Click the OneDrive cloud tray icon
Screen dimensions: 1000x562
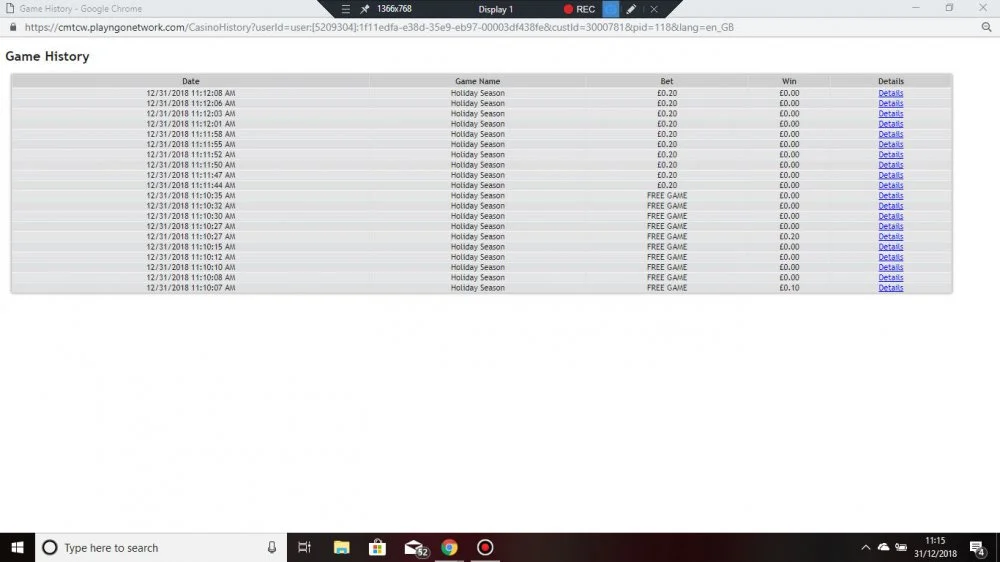(x=883, y=547)
